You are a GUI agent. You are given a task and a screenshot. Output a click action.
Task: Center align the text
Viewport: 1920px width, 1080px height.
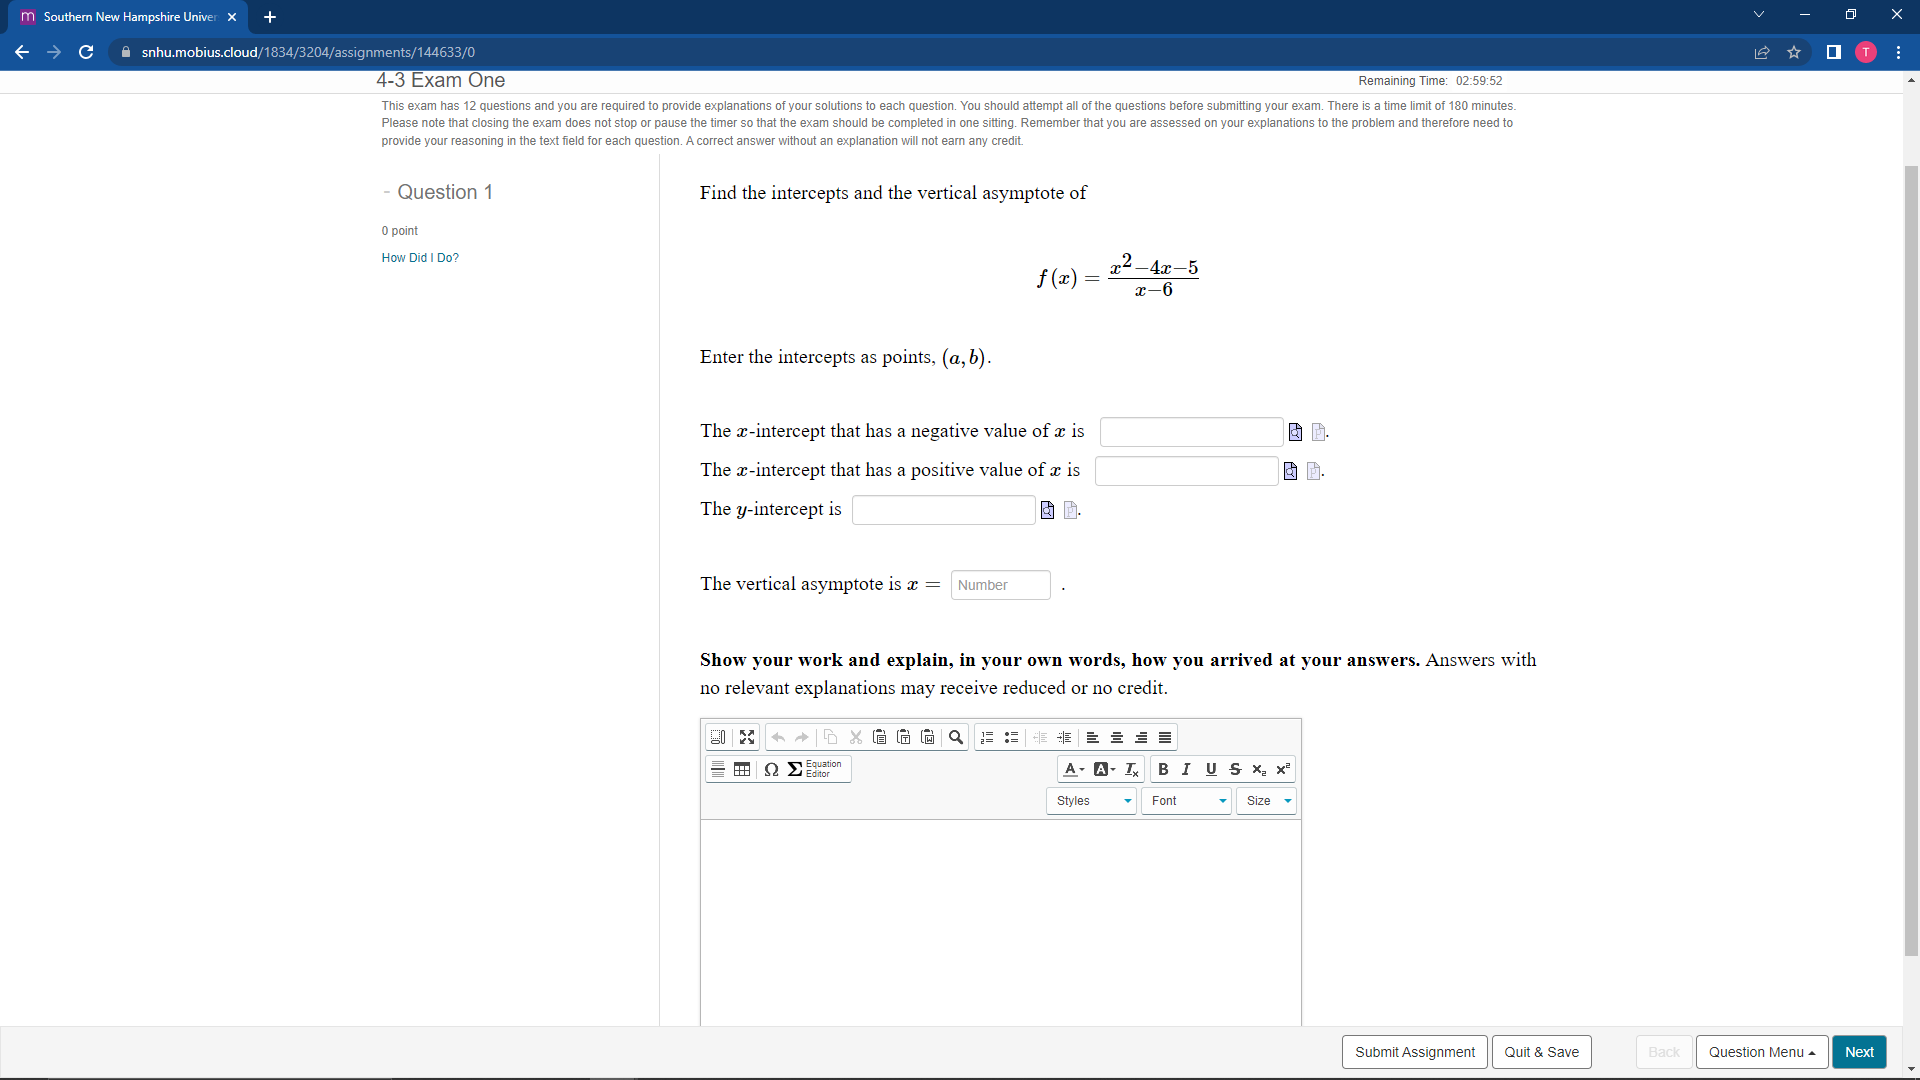coord(1117,737)
